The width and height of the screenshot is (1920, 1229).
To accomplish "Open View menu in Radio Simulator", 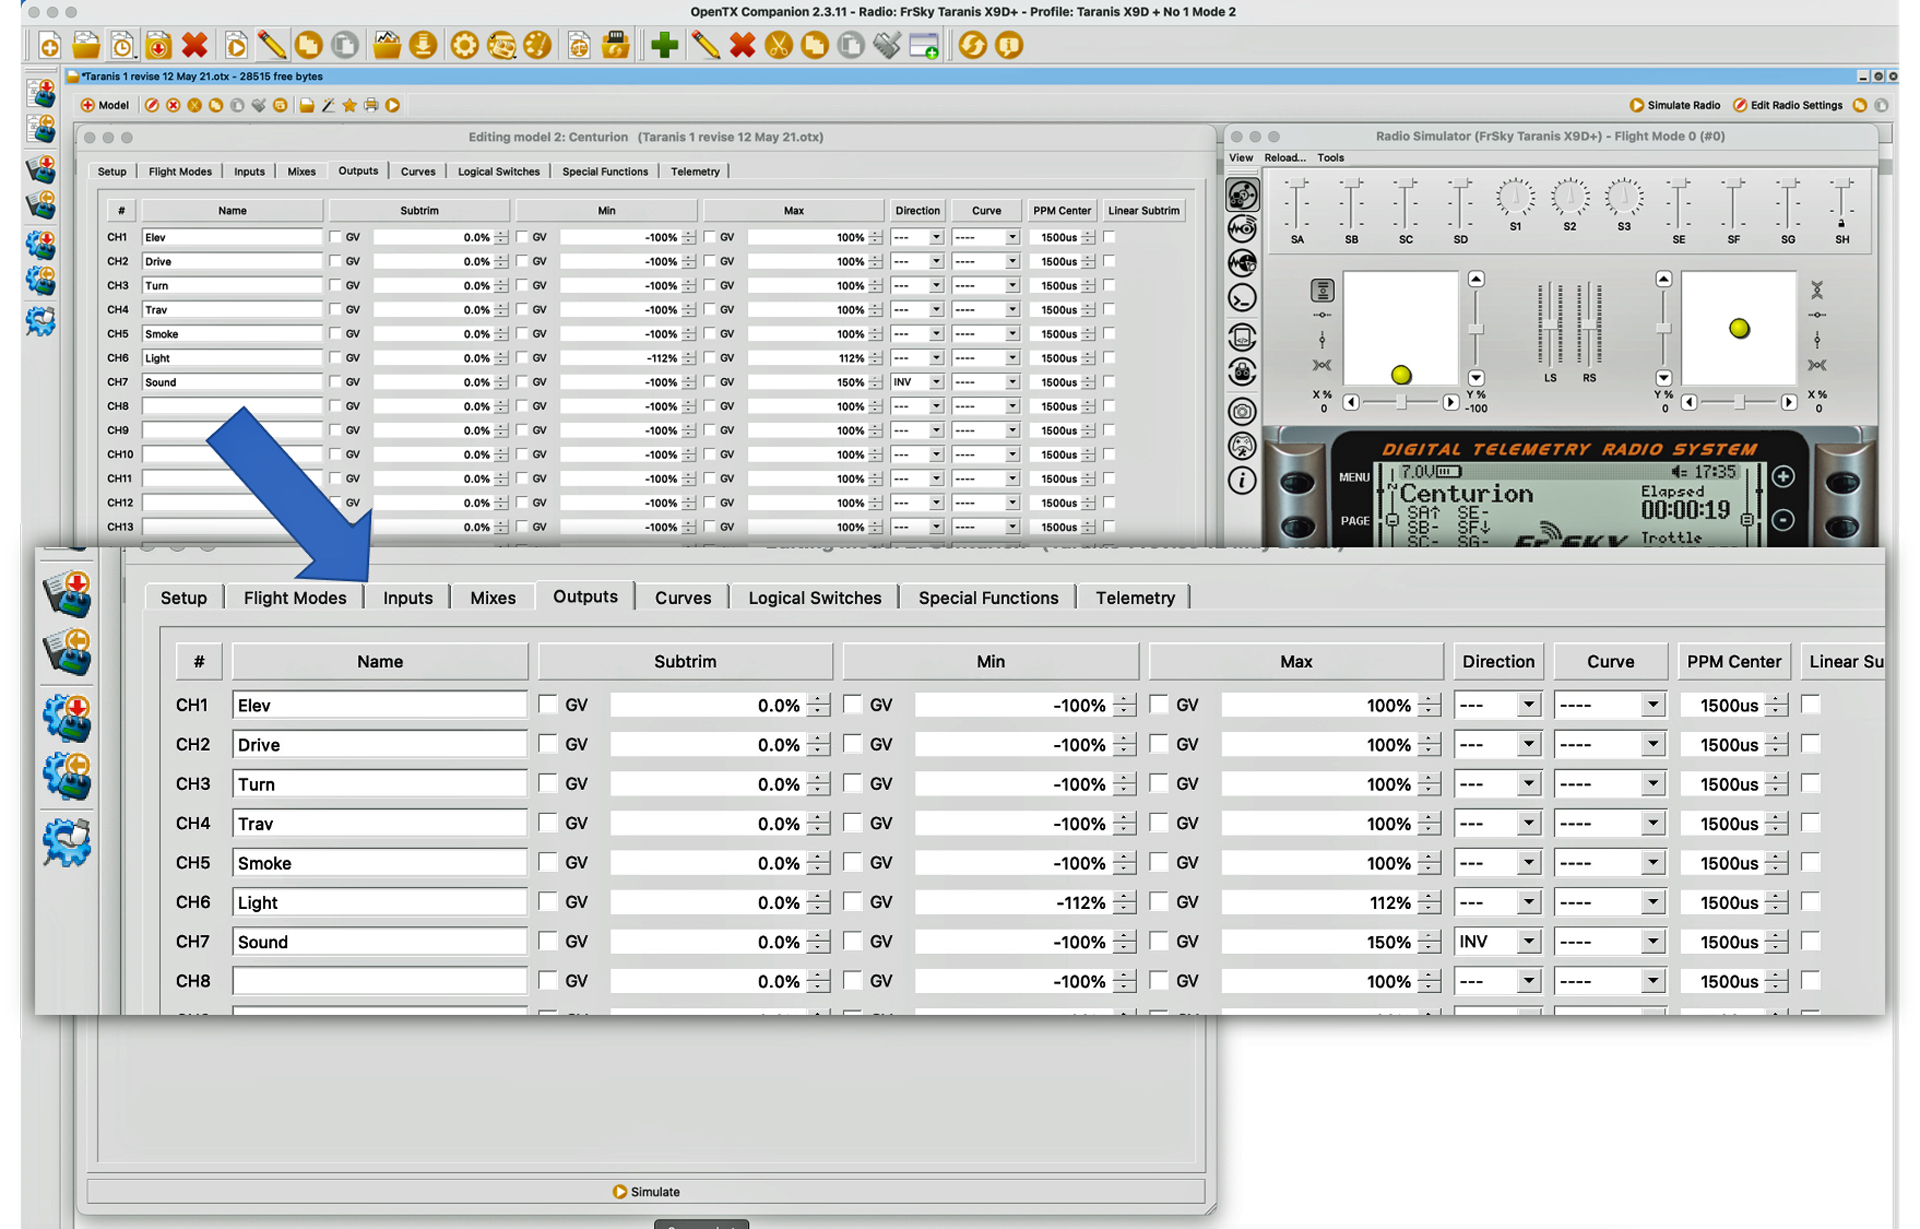I will 1240,157.
